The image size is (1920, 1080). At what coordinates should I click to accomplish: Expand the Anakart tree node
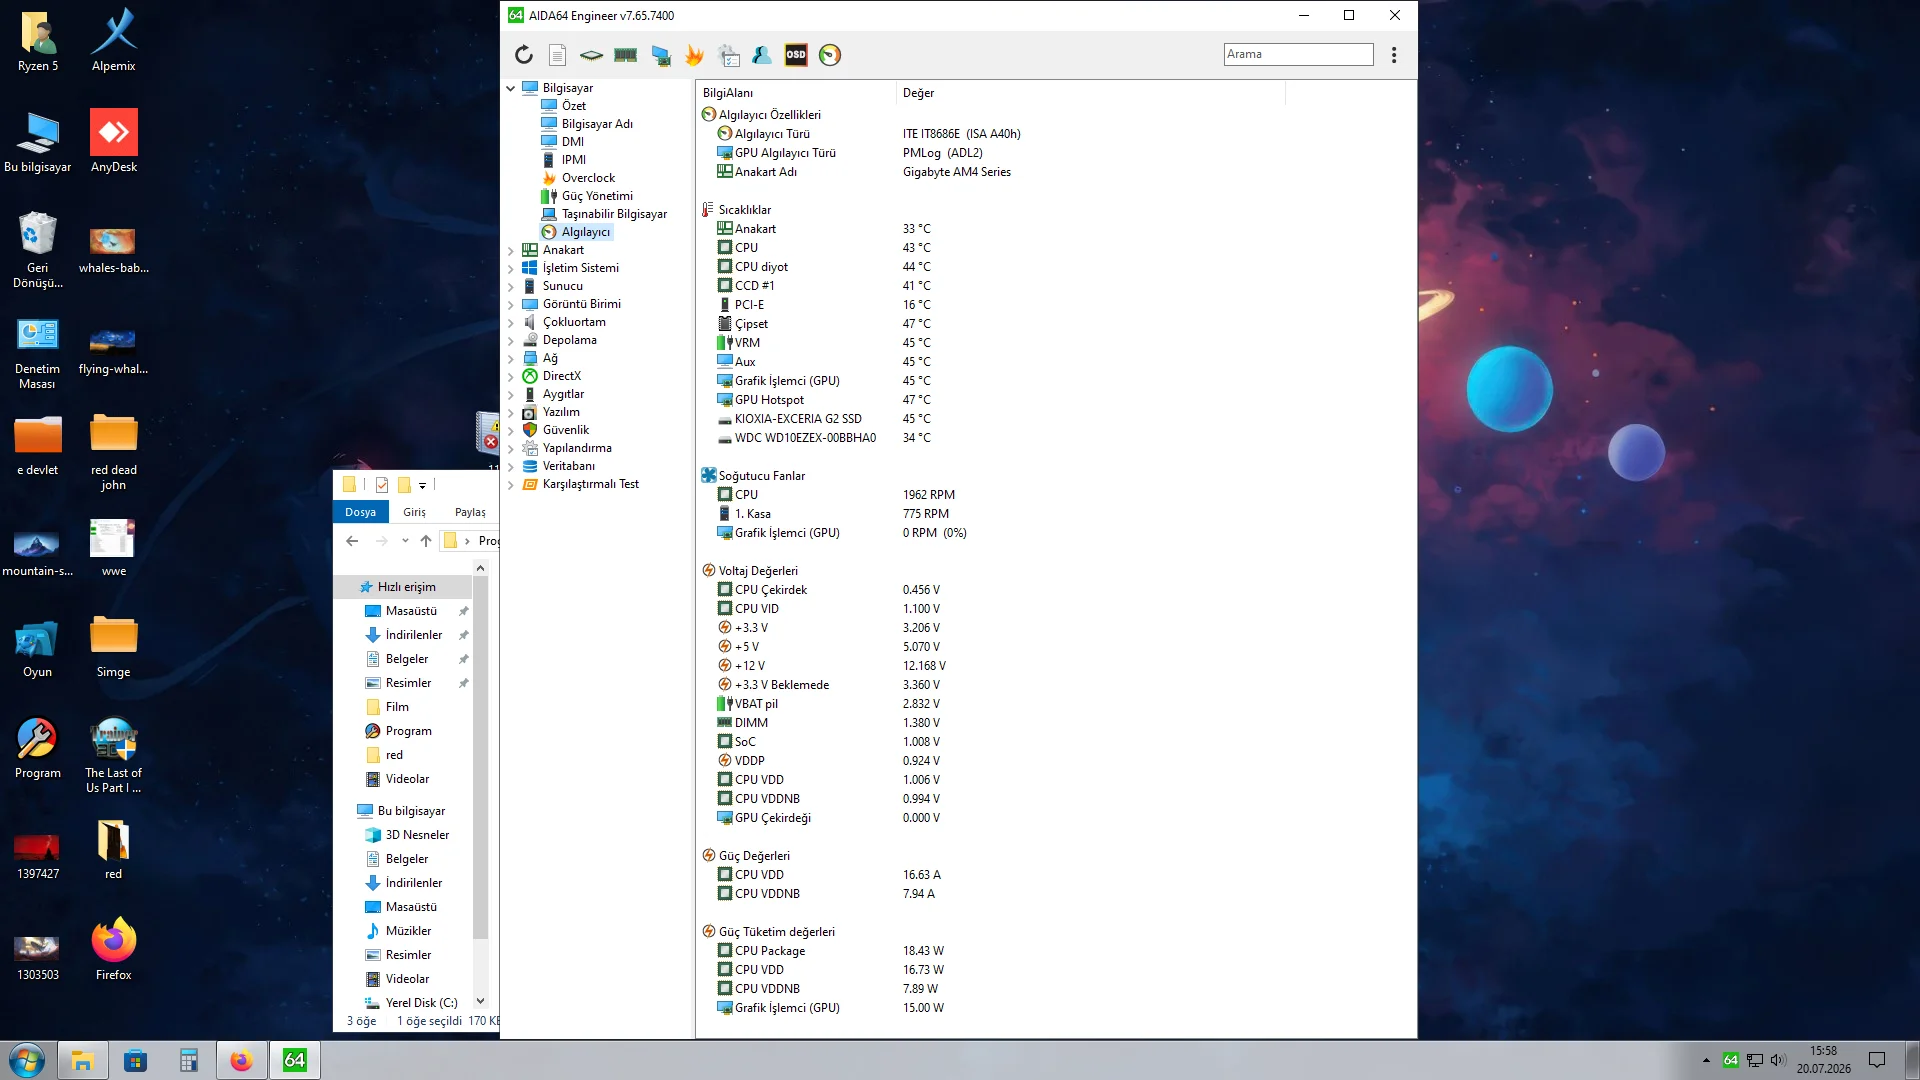click(511, 250)
